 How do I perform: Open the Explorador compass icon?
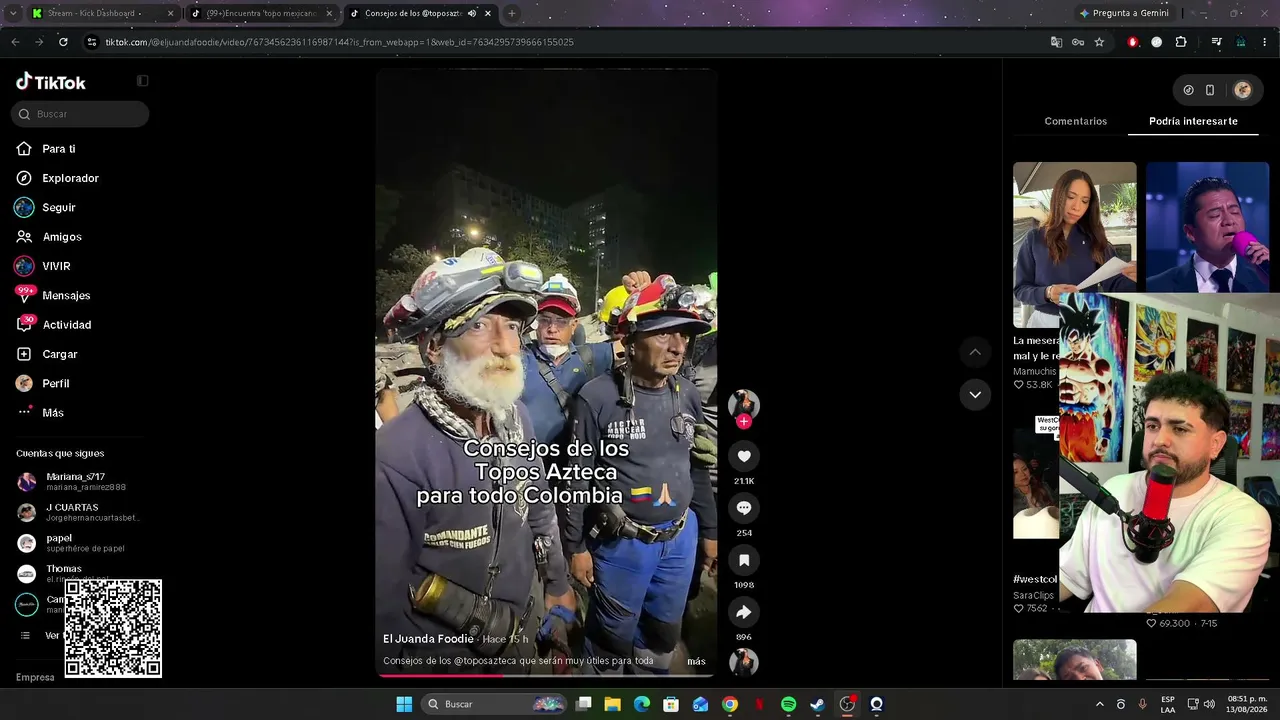coord(24,178)
